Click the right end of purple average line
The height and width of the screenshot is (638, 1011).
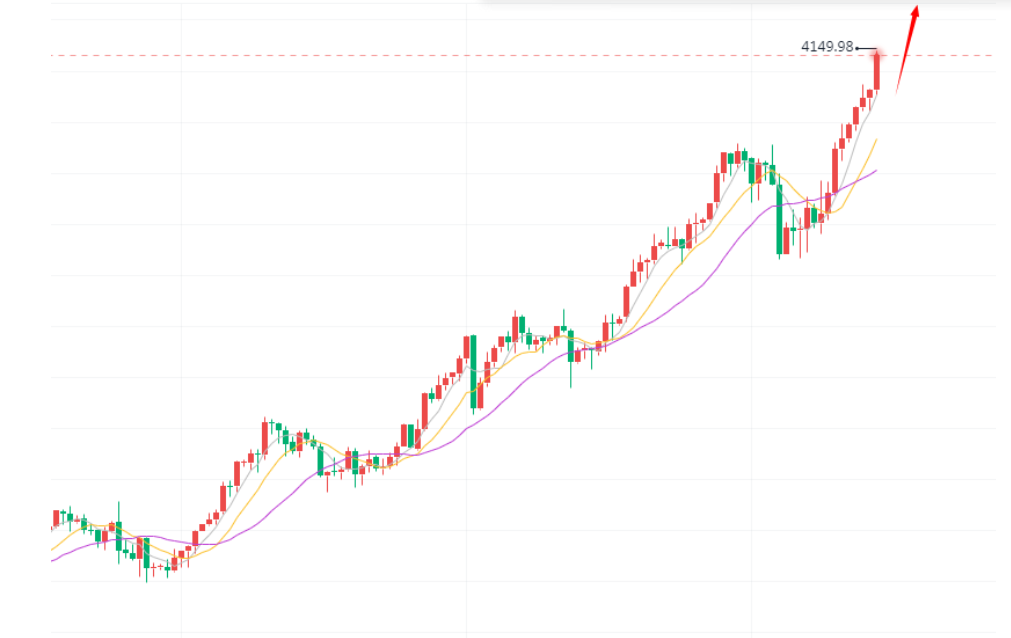(x=876, y=170)
